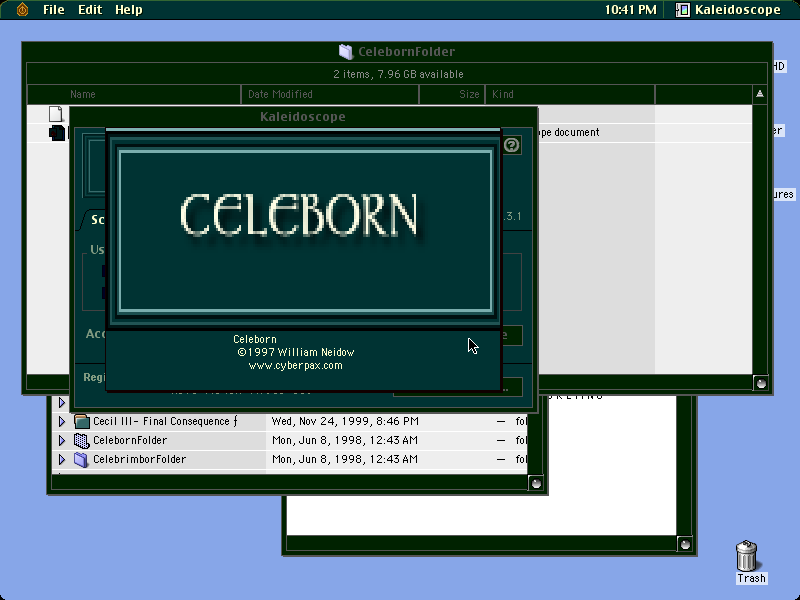Click the size box of the folder list window
Viewport: 800px width, 600px height.
[x=536, y=483]
